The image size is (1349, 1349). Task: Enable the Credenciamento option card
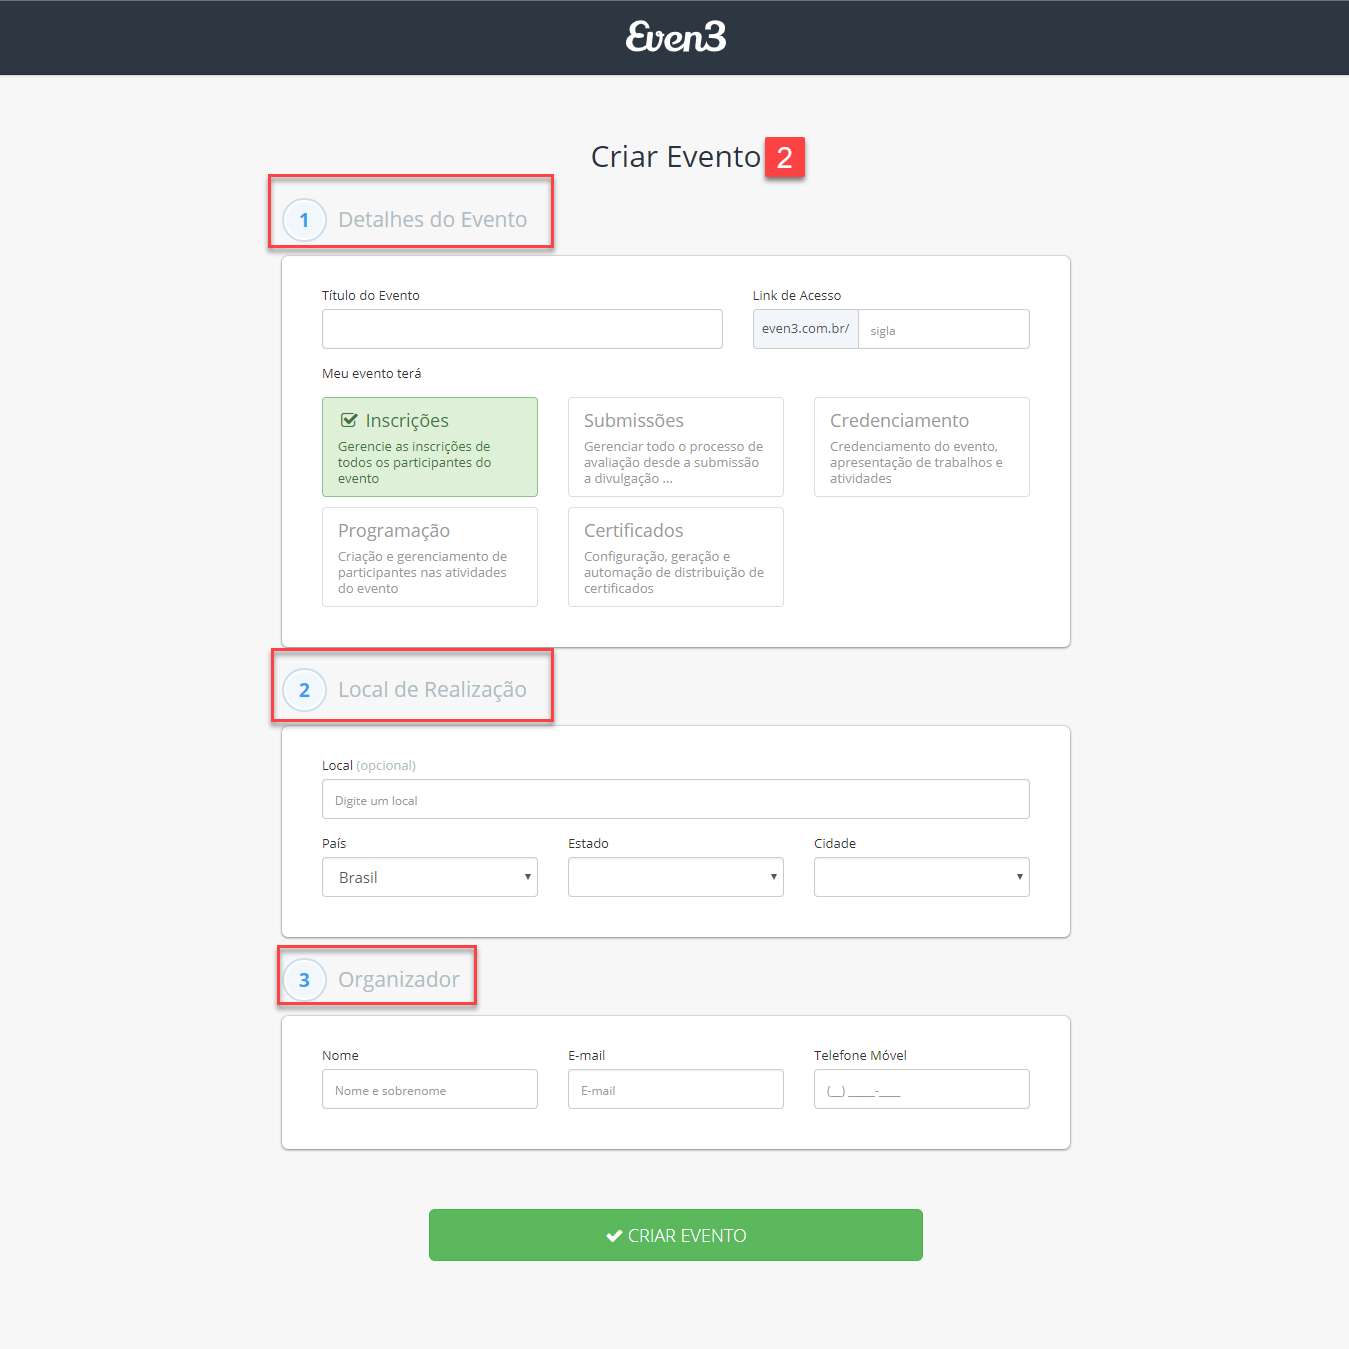click(921, 447)
